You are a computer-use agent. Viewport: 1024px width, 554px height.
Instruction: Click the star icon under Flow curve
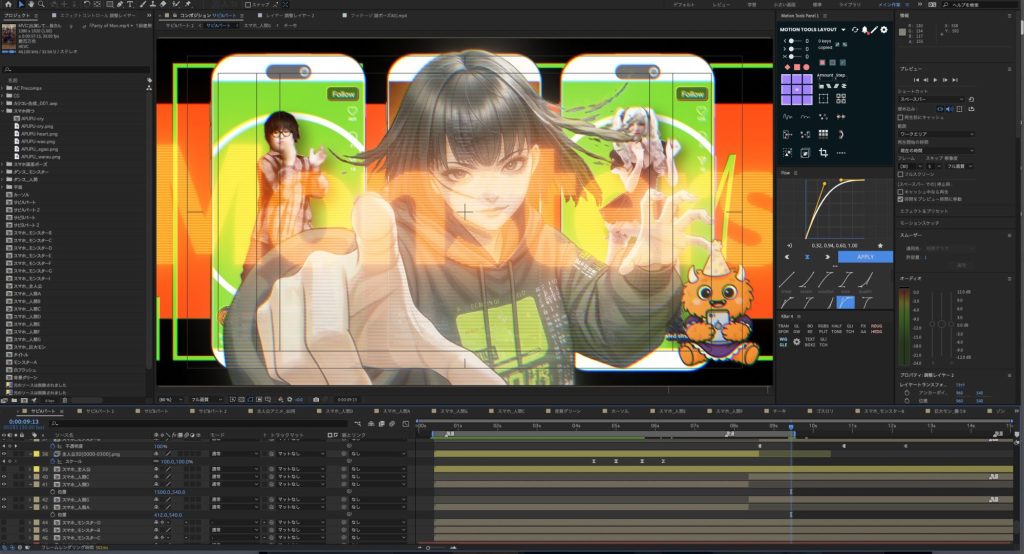(880, 244)
